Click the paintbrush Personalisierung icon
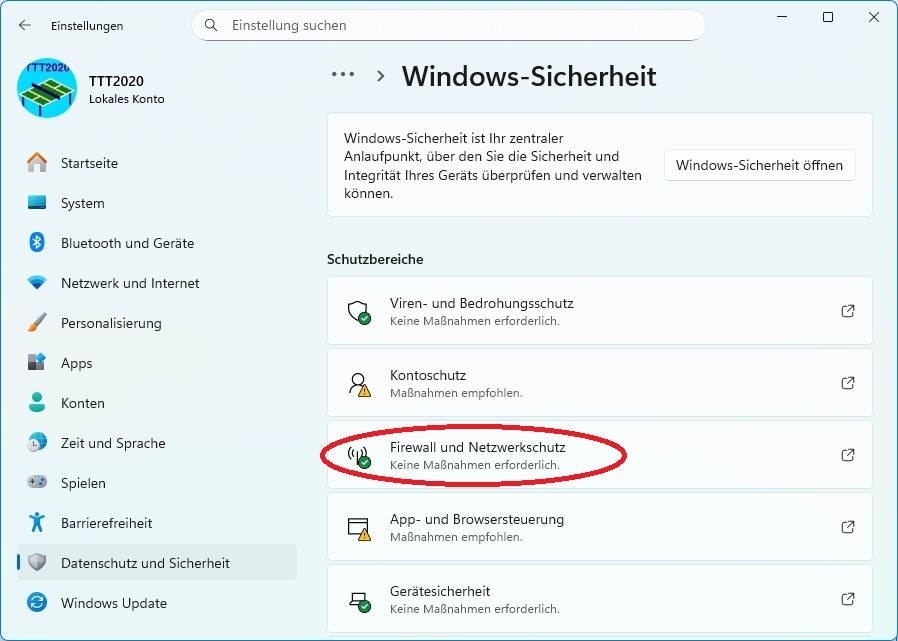 pyautogui.click(x=37, y=323)
